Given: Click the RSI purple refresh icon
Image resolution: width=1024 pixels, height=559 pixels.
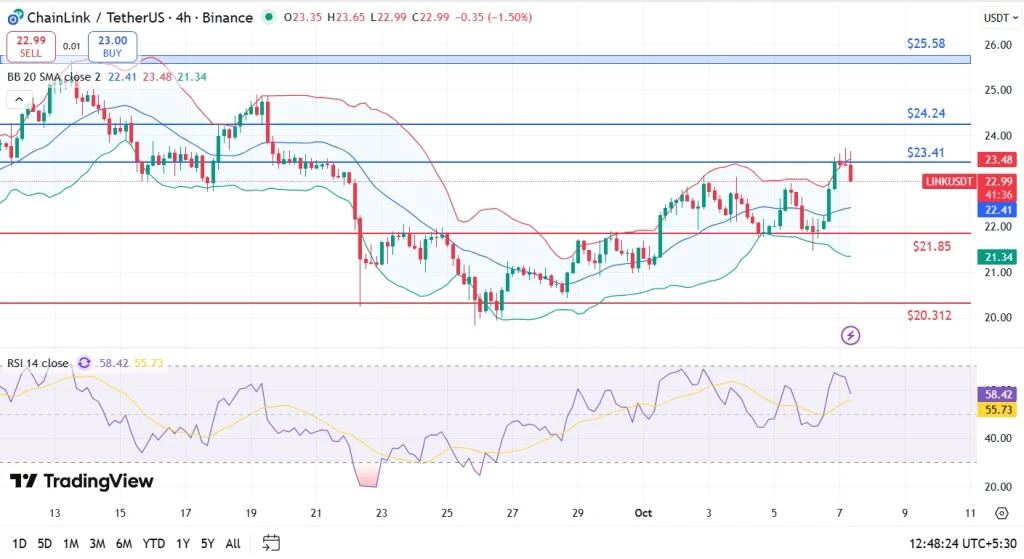Looking at the screenshot, I should coord(84,363).
